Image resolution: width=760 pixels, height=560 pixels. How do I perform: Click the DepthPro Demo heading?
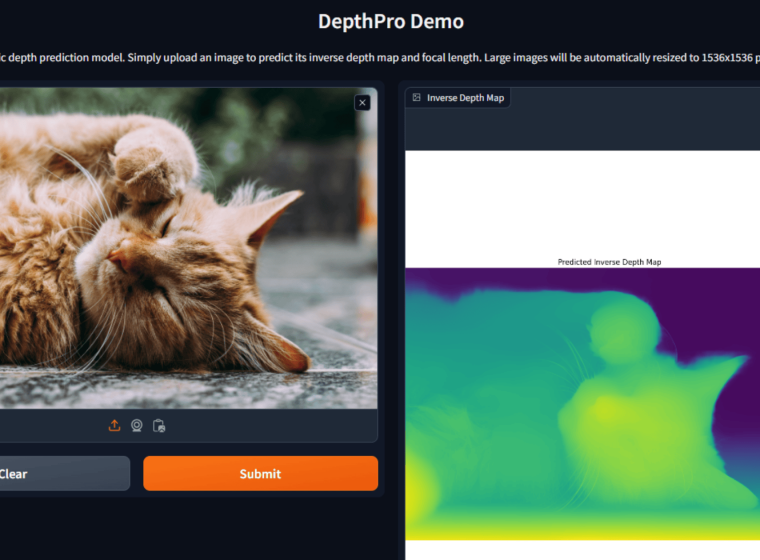click(x=390, y=21)
